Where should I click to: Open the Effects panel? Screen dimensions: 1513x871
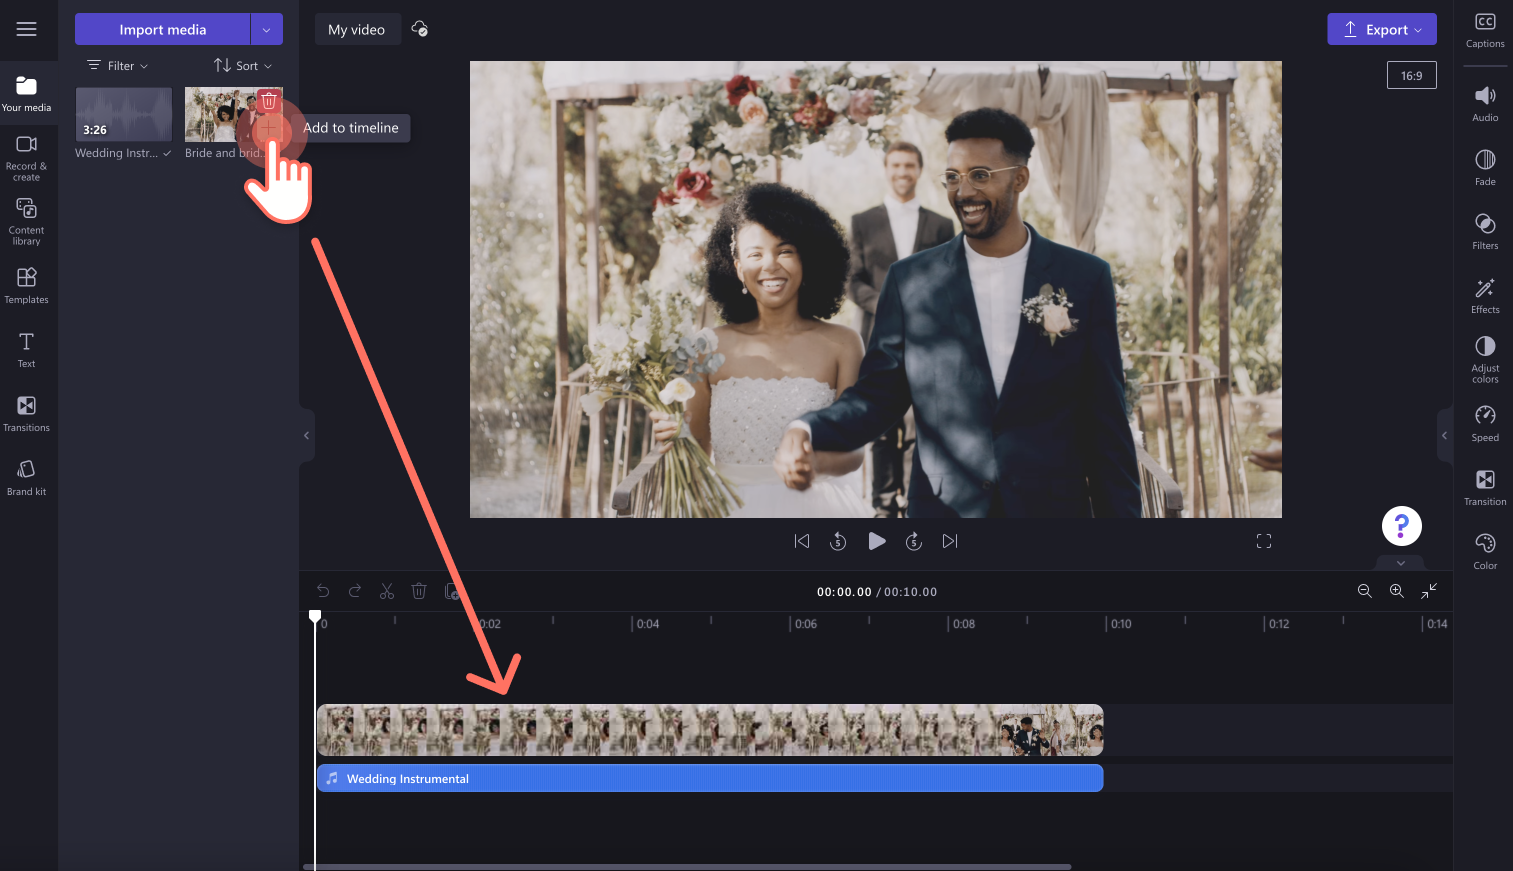point(1485,296)
